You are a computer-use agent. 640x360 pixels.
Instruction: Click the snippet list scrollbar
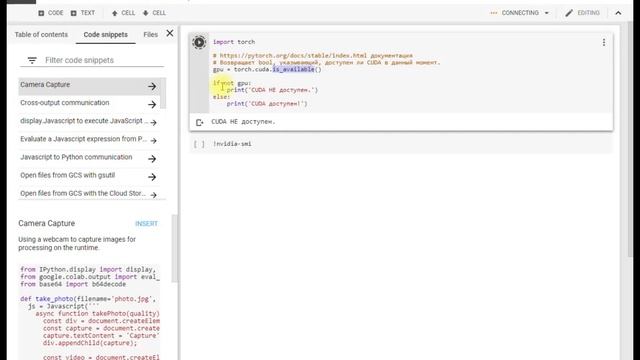(163, 93)
